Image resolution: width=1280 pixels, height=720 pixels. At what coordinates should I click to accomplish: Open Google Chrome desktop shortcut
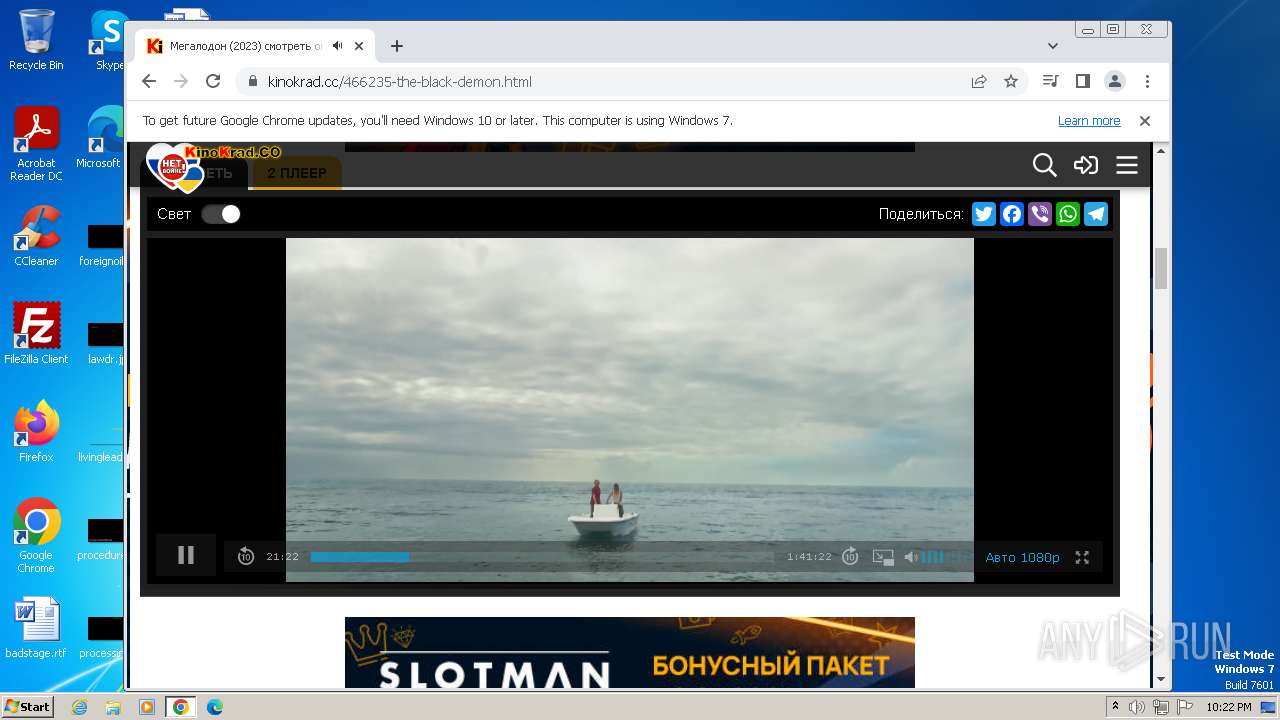pyautogui.click(x=36, y=536)
